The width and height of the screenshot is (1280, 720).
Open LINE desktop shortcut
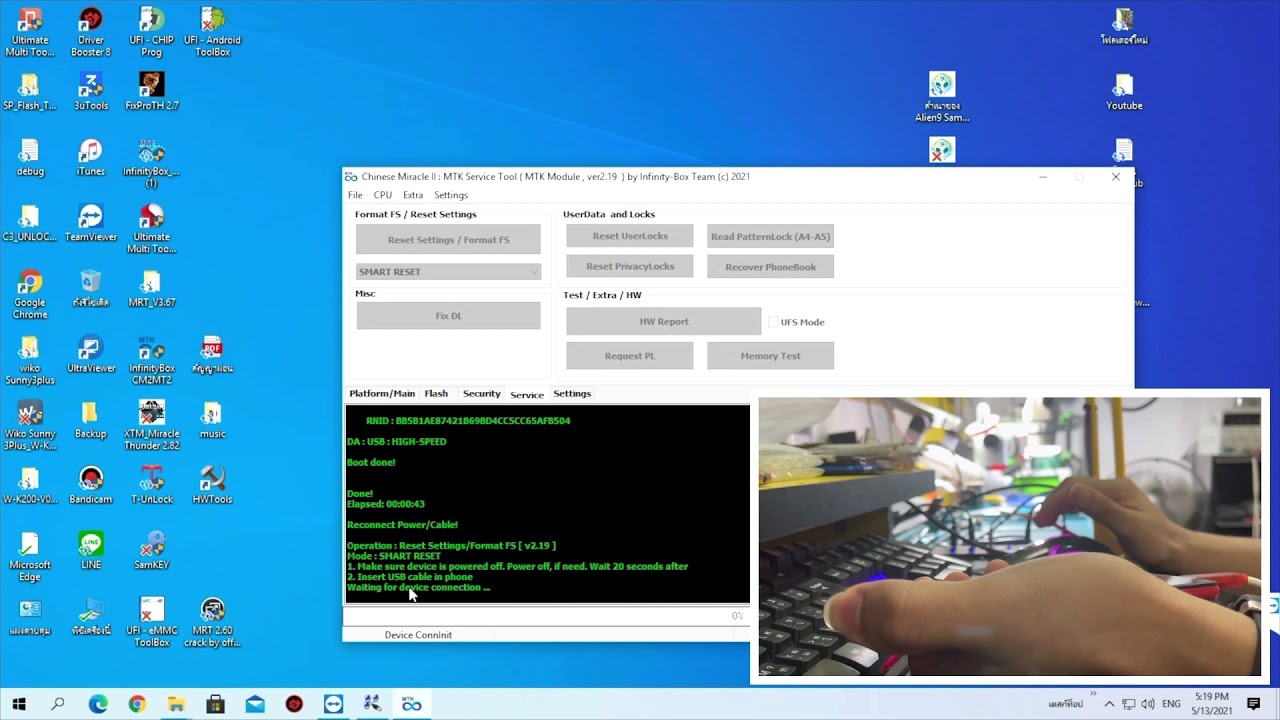(x=91, y=551)
